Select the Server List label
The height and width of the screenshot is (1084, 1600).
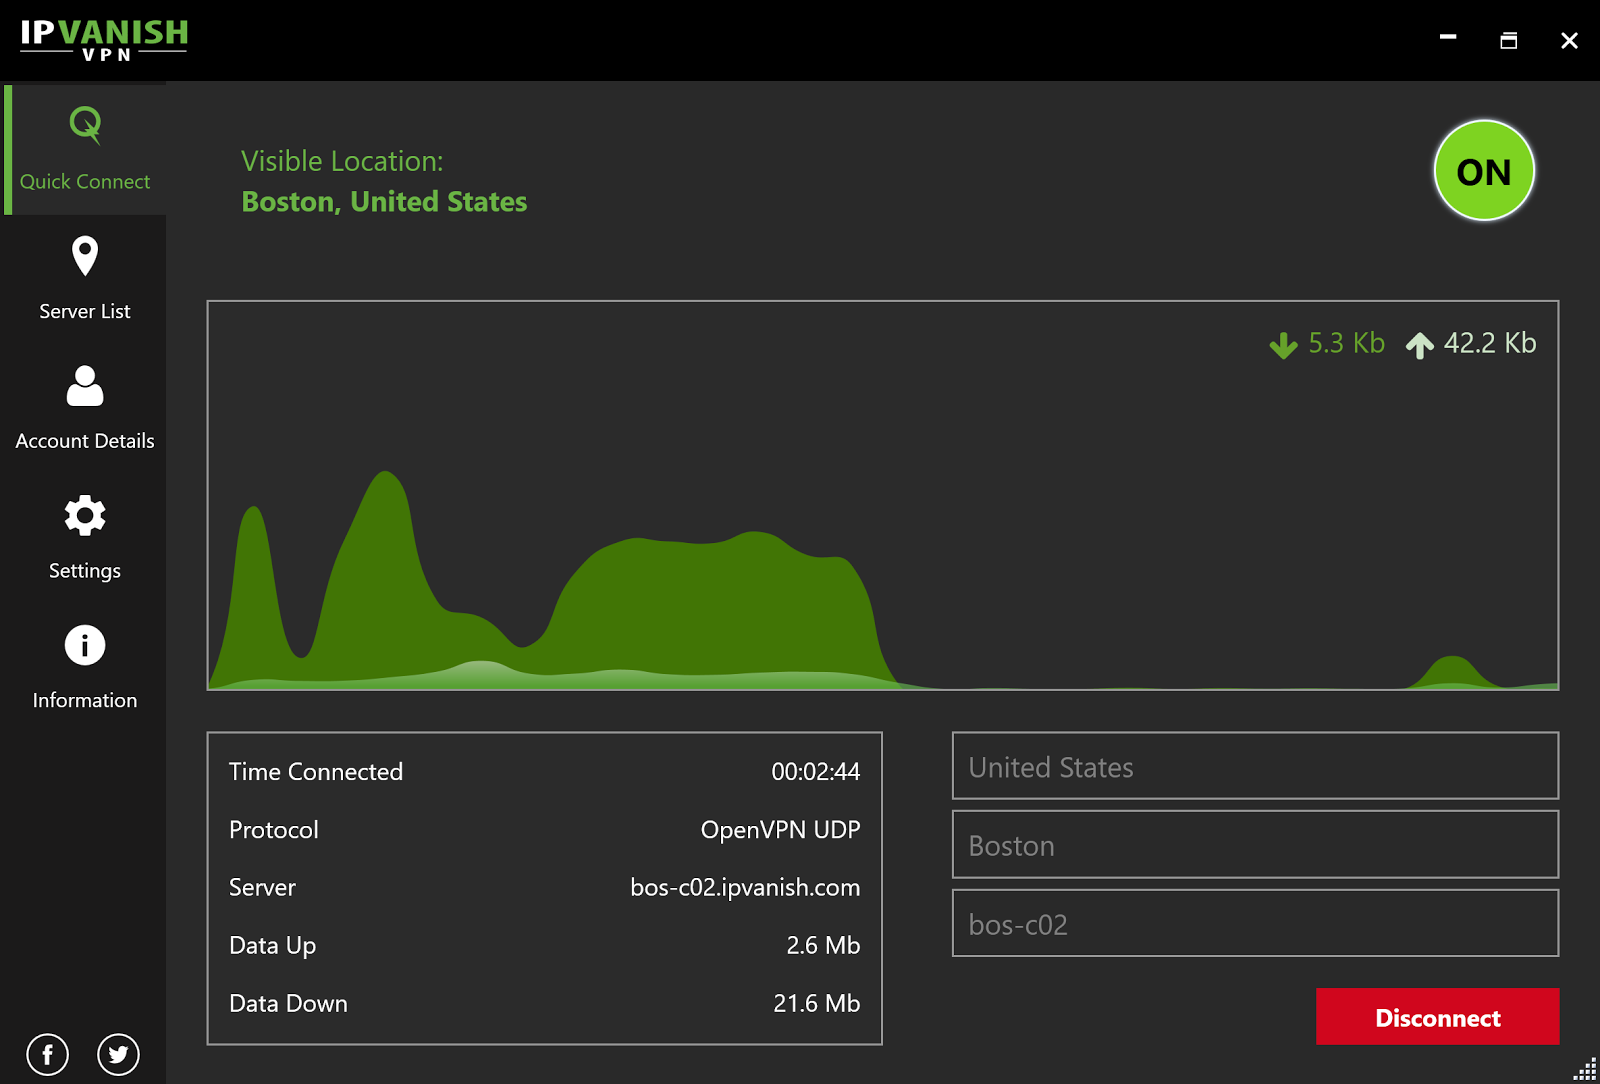click(x=85, y=311)
